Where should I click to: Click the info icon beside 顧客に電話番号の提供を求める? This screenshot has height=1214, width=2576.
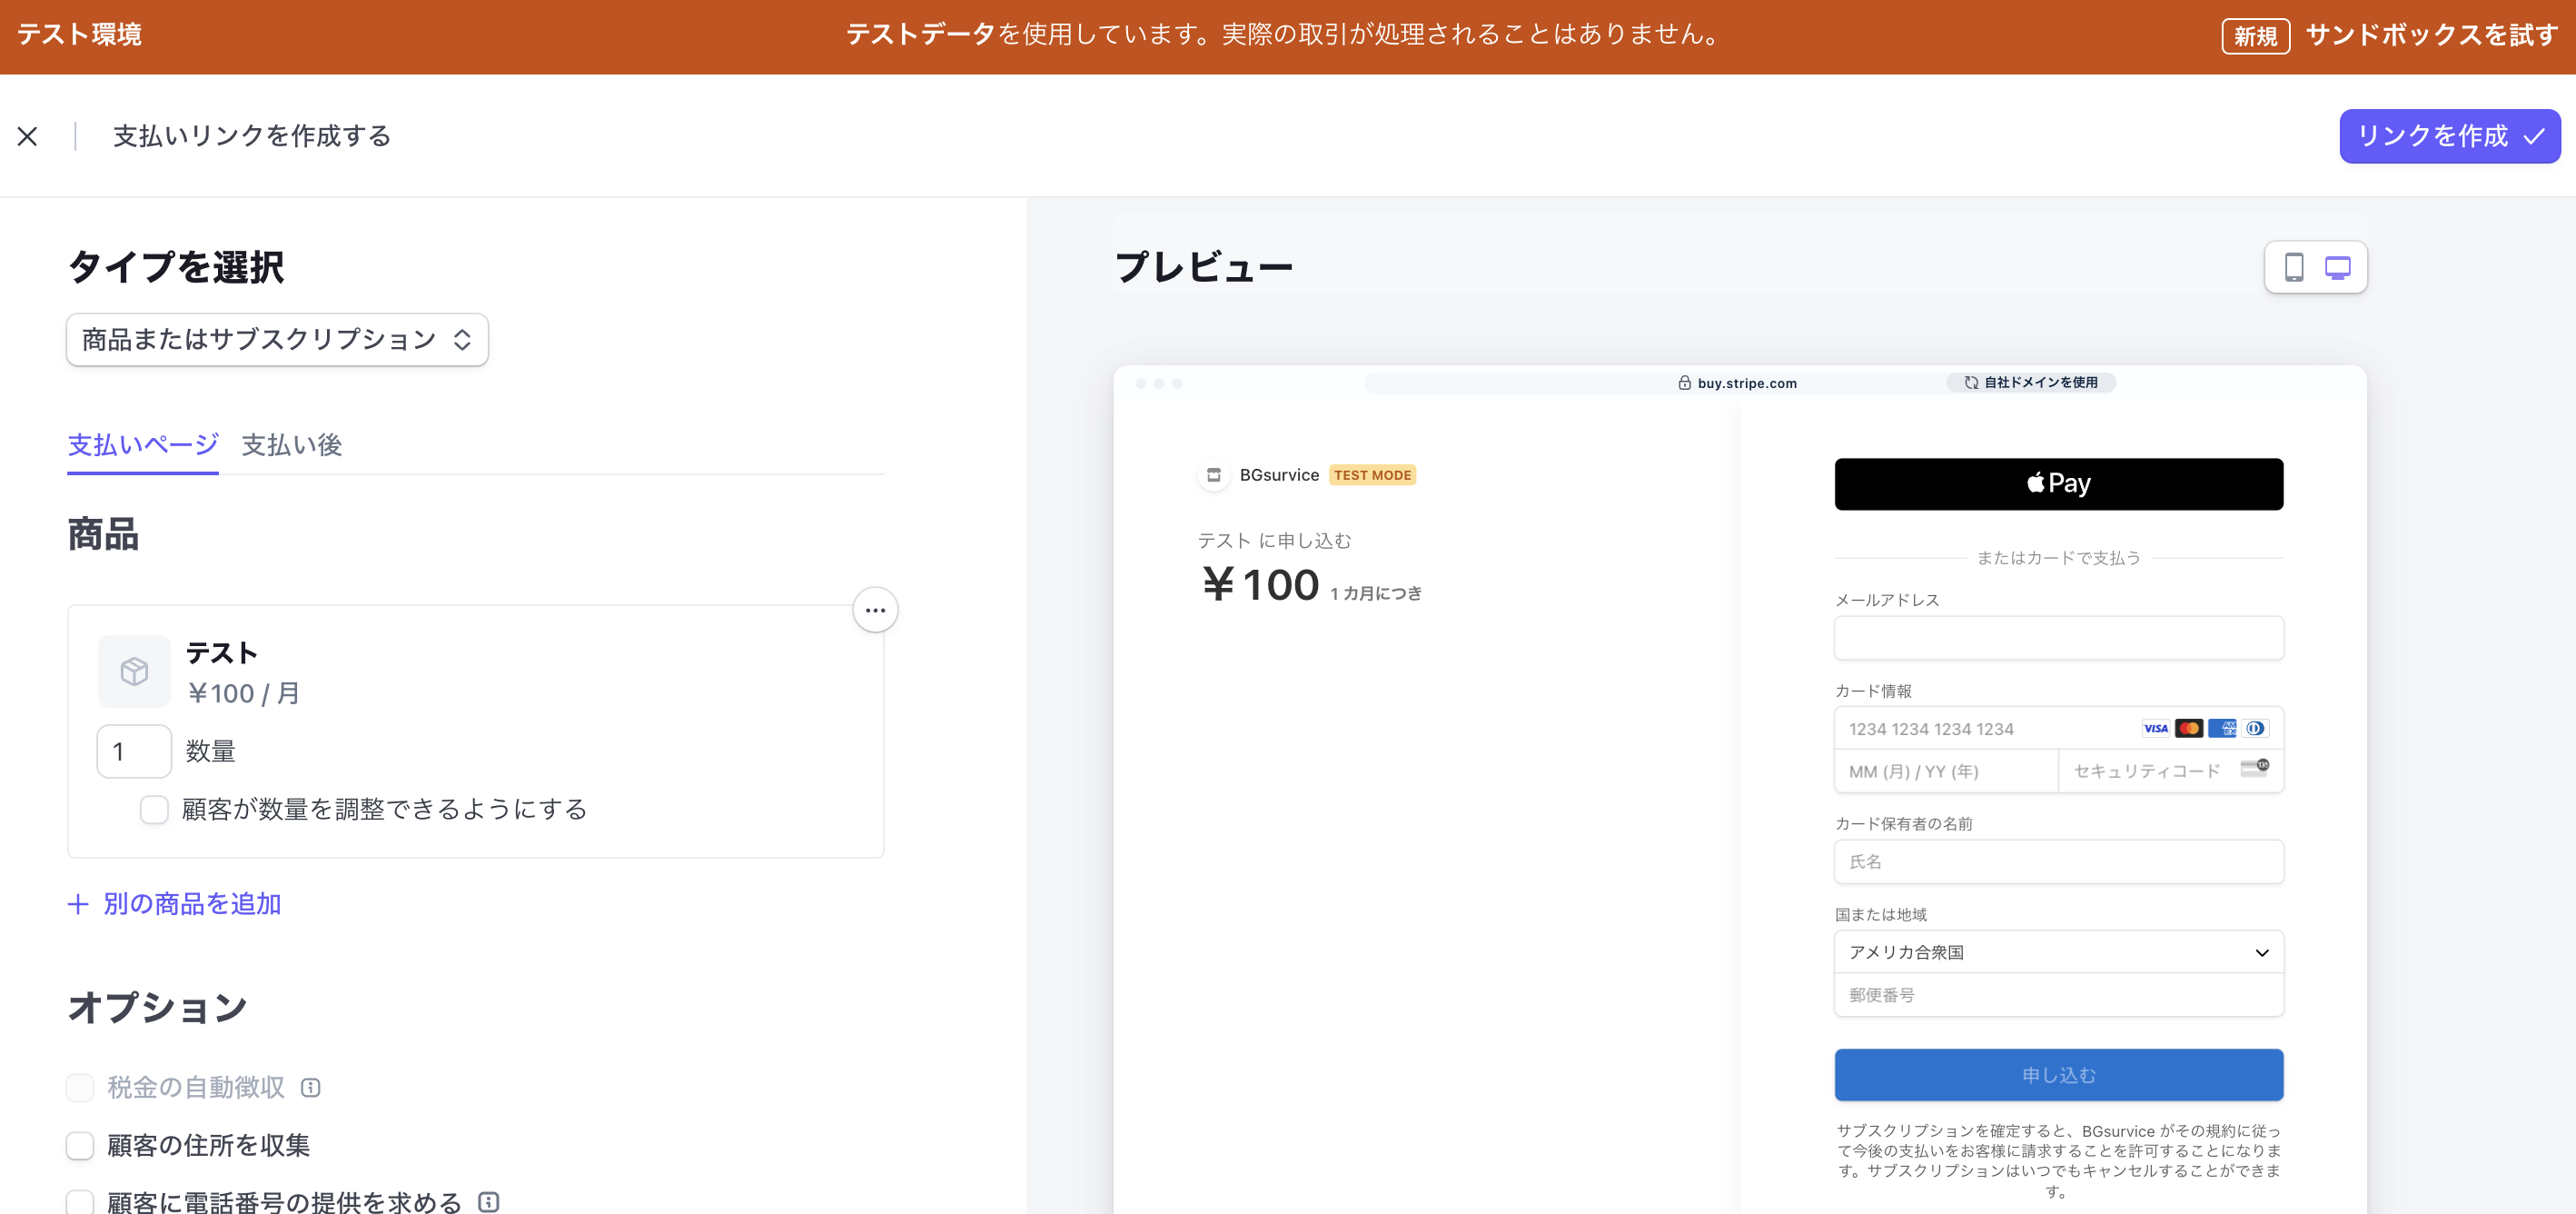tap(488, 1203)
